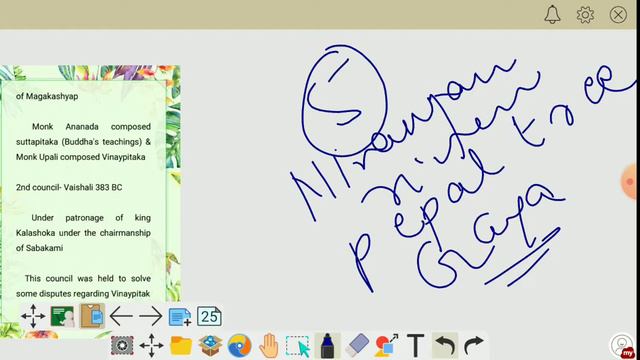The image size is (640, 360).
Task: Open the resources box icon
Action: pyautogui.click(x=210, y=345)
